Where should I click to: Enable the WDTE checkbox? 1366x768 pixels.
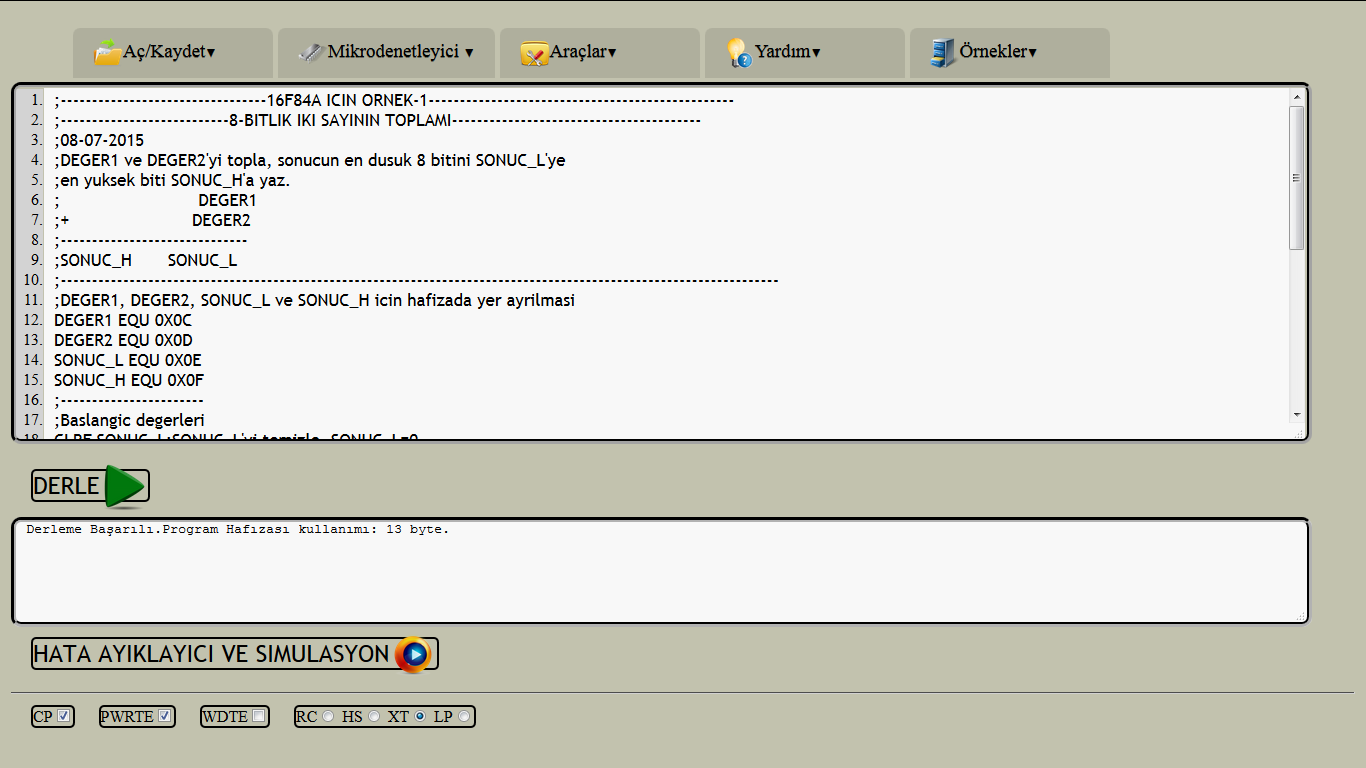[259, 716]
